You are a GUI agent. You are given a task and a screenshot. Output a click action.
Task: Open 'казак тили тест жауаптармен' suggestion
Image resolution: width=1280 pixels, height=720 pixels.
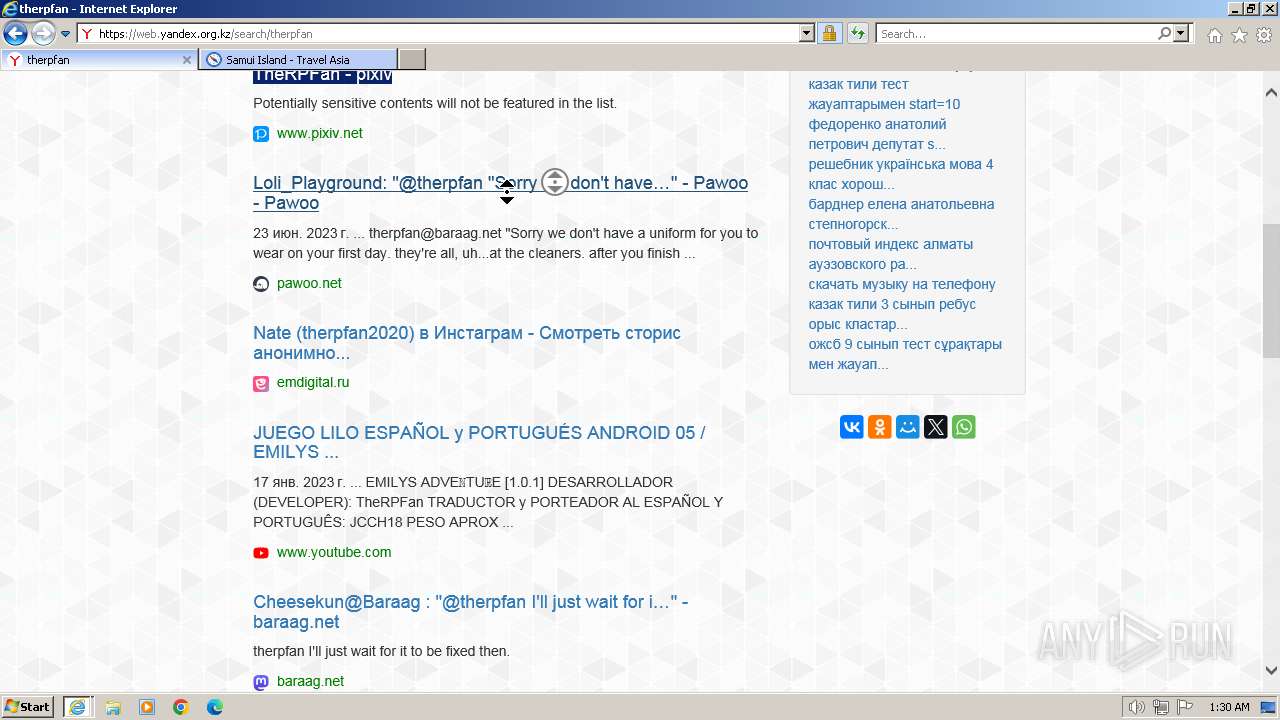click(x=884, y=94)
